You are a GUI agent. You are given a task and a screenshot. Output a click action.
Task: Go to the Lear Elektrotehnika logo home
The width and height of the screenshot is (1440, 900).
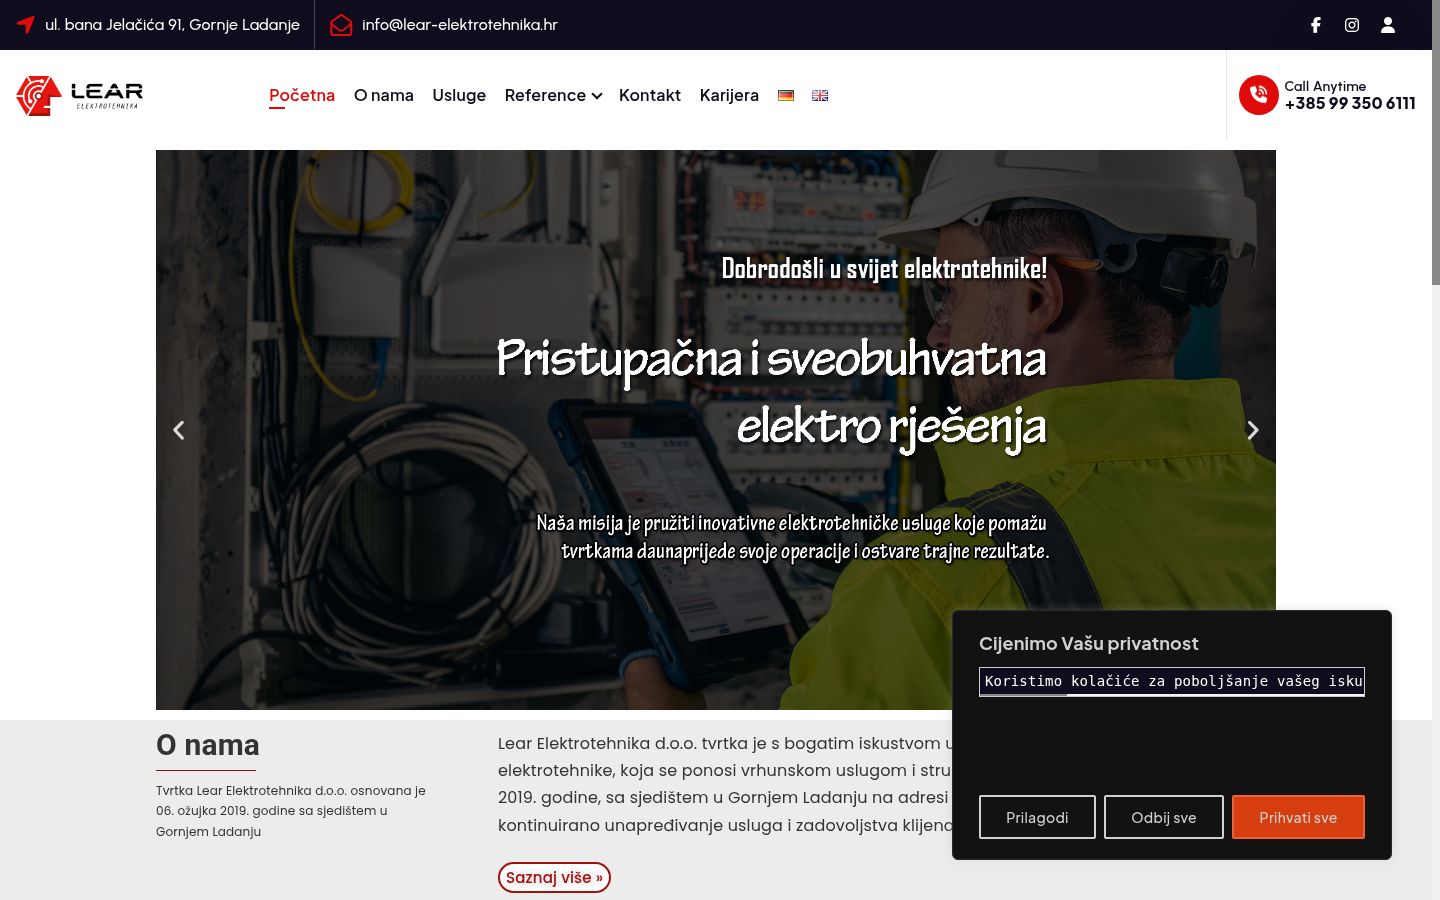click(x=80, y=96)
